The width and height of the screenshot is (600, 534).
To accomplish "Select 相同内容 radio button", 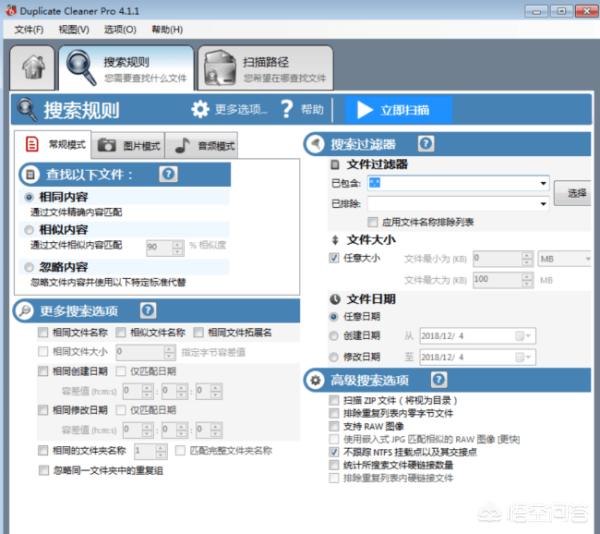I will [x=29, y=197].
